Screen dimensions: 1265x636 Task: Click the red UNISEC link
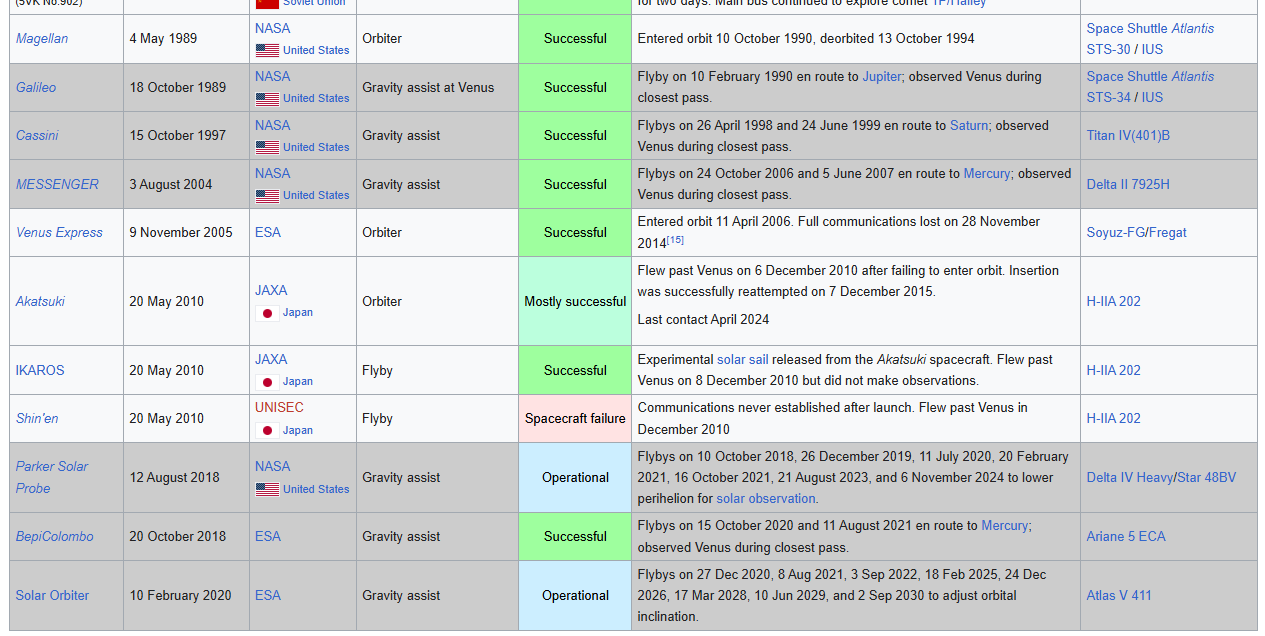[x=279, y=407]
